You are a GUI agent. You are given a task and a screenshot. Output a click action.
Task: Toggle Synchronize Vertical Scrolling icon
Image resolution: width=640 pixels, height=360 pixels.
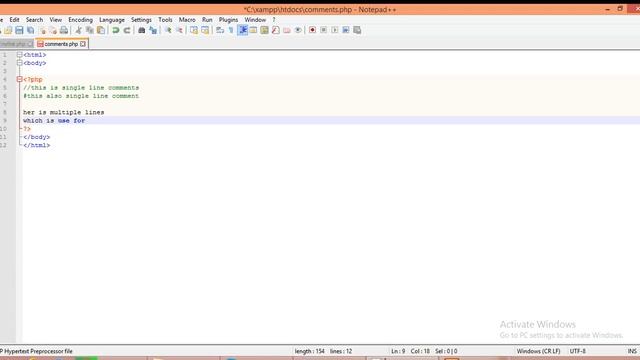[x=194, y=30]
